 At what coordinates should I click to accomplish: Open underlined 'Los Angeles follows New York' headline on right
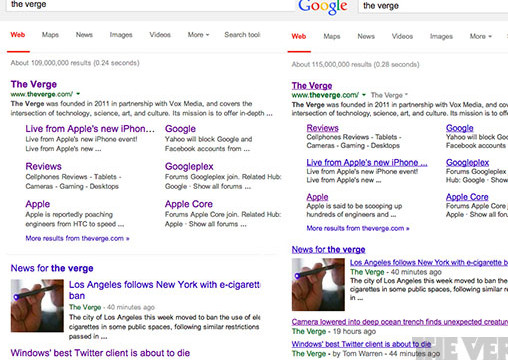[x=429, y=263]
